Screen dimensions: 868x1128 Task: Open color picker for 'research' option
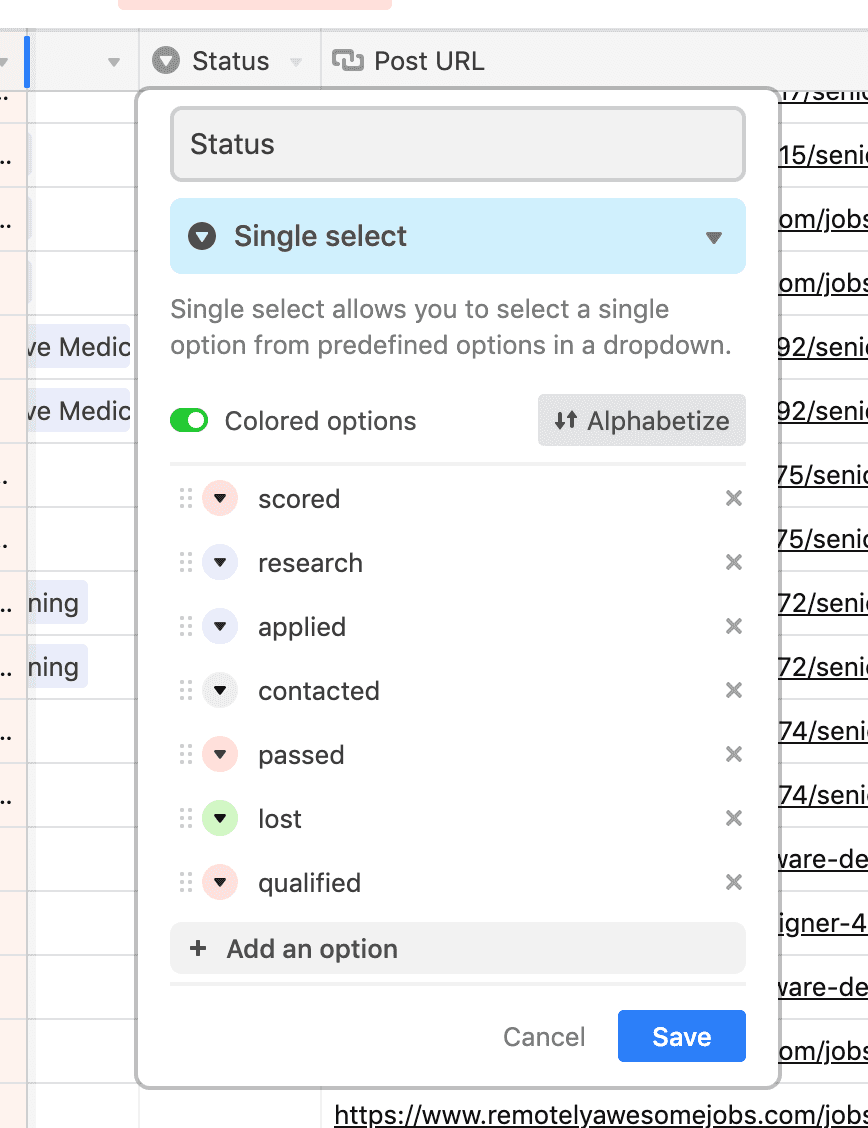pos(220,563)
